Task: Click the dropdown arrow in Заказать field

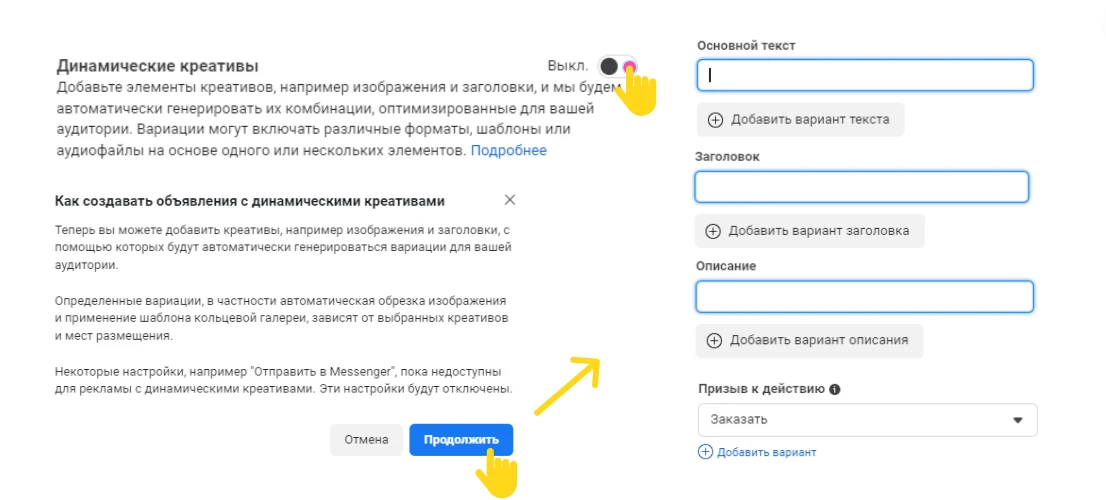Action: [1017, 420]
